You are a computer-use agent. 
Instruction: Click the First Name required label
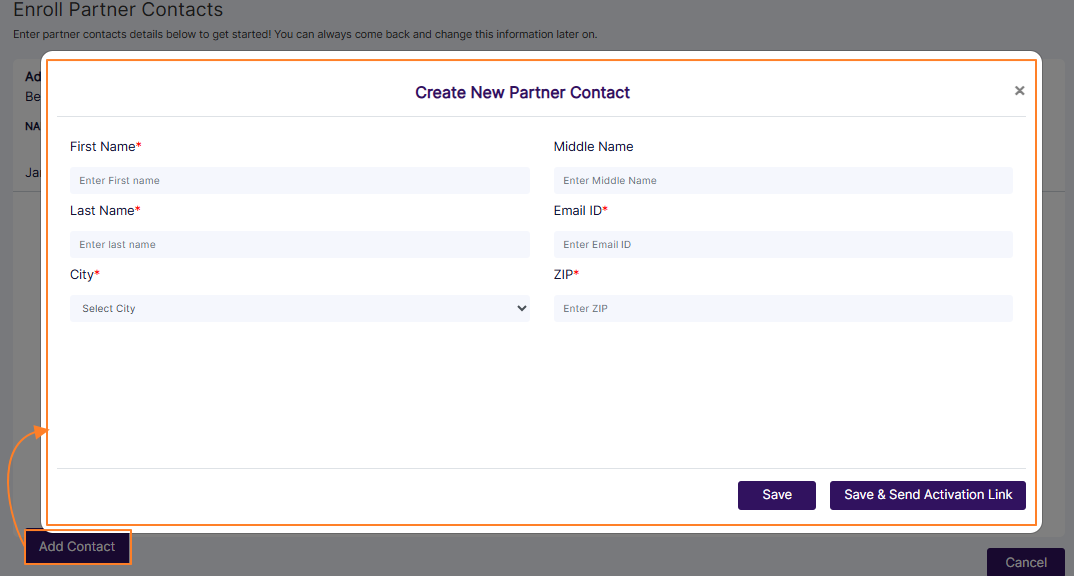[x=105, y=146]
